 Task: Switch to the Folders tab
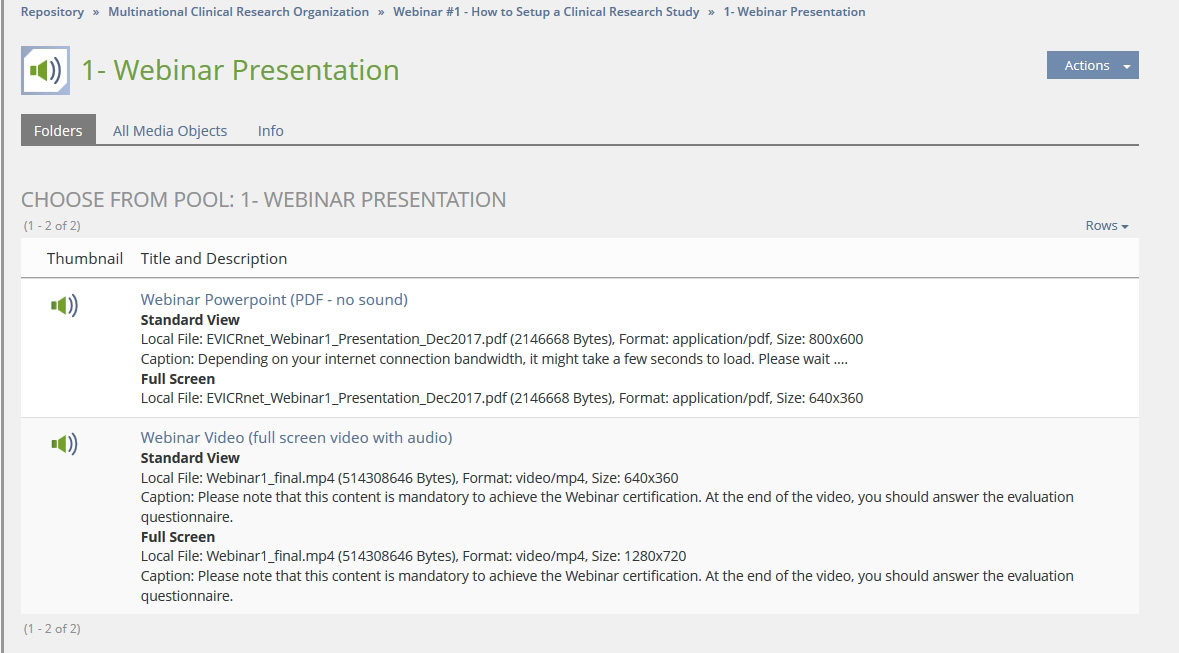pos(58,130)
